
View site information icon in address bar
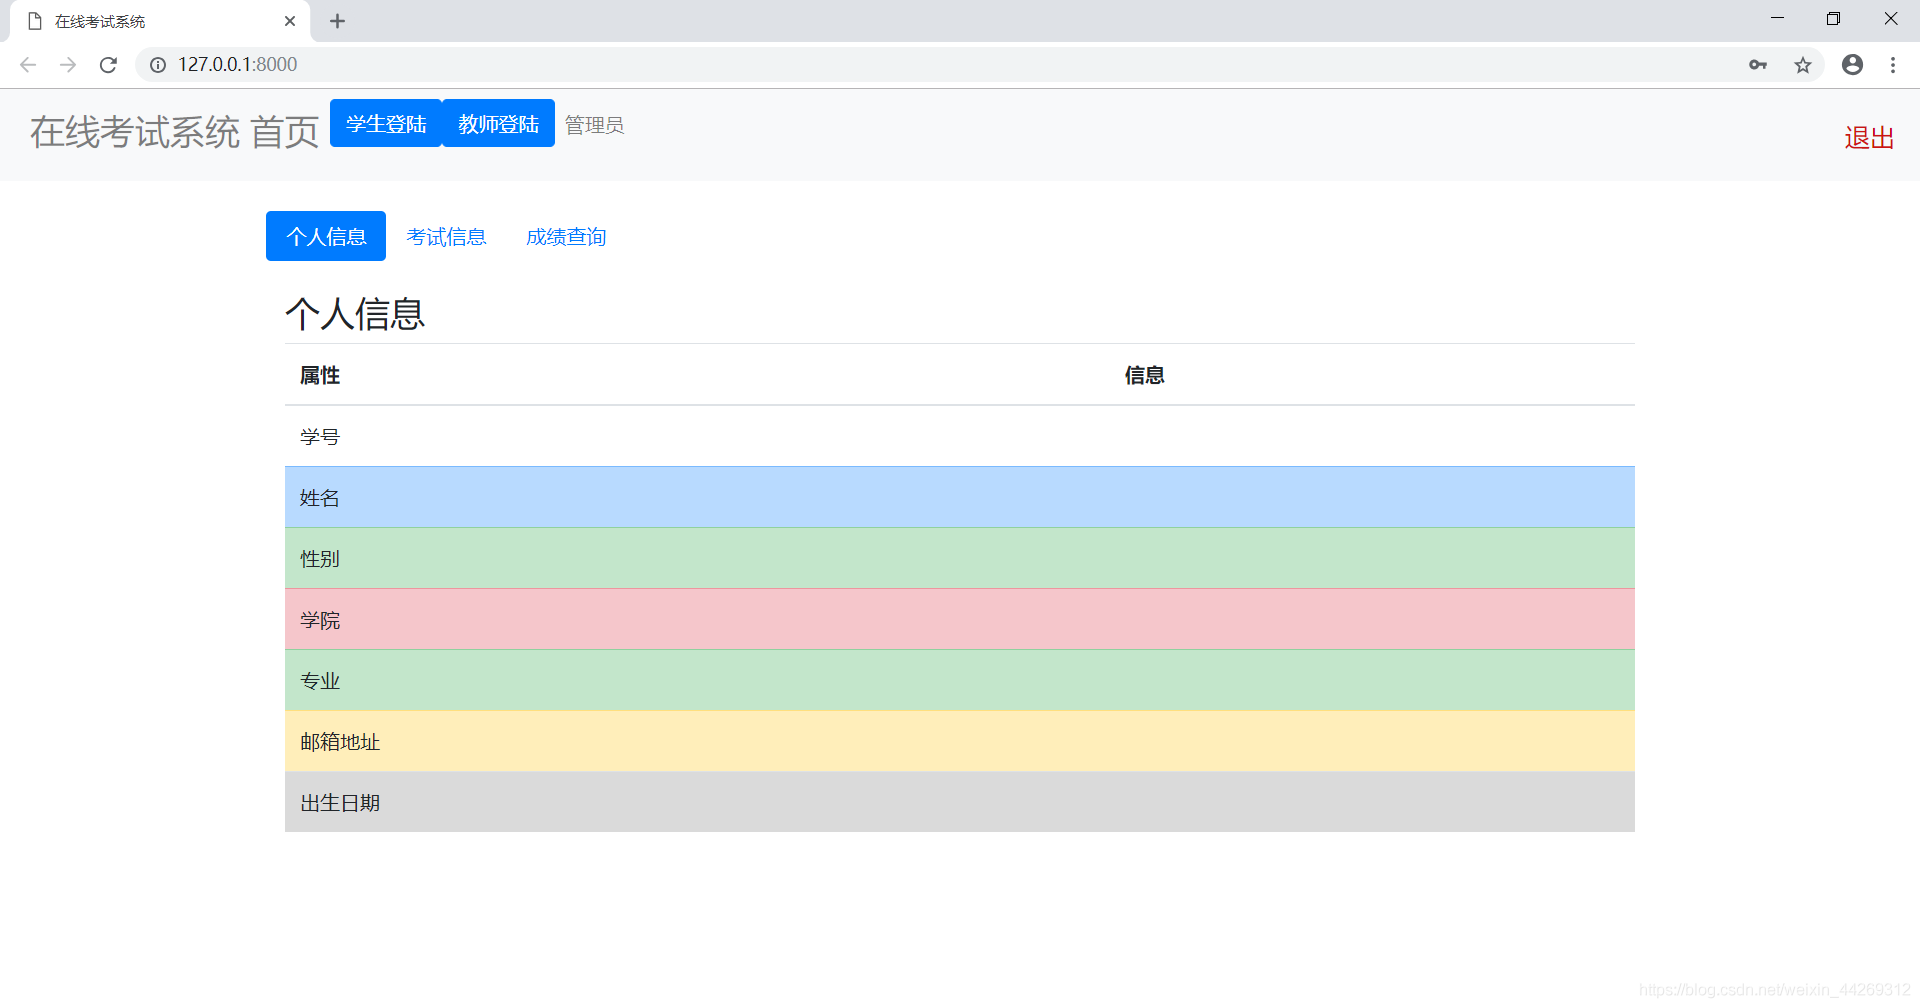click(x=158, y=65)
